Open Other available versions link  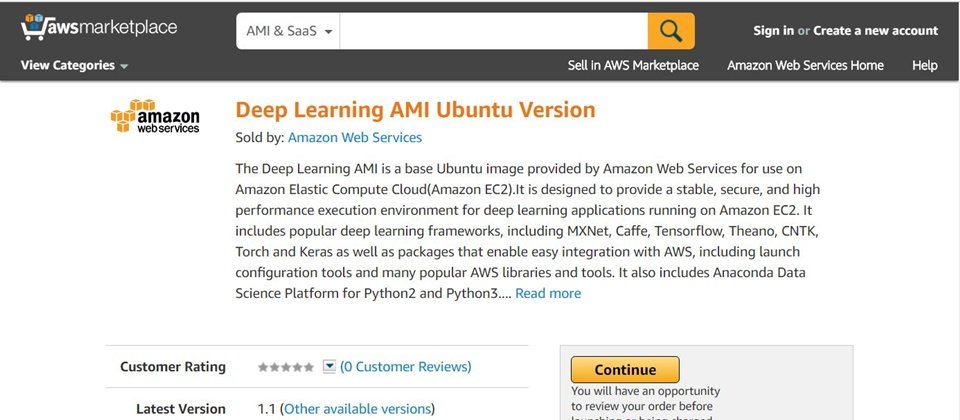tap(357, 409)
